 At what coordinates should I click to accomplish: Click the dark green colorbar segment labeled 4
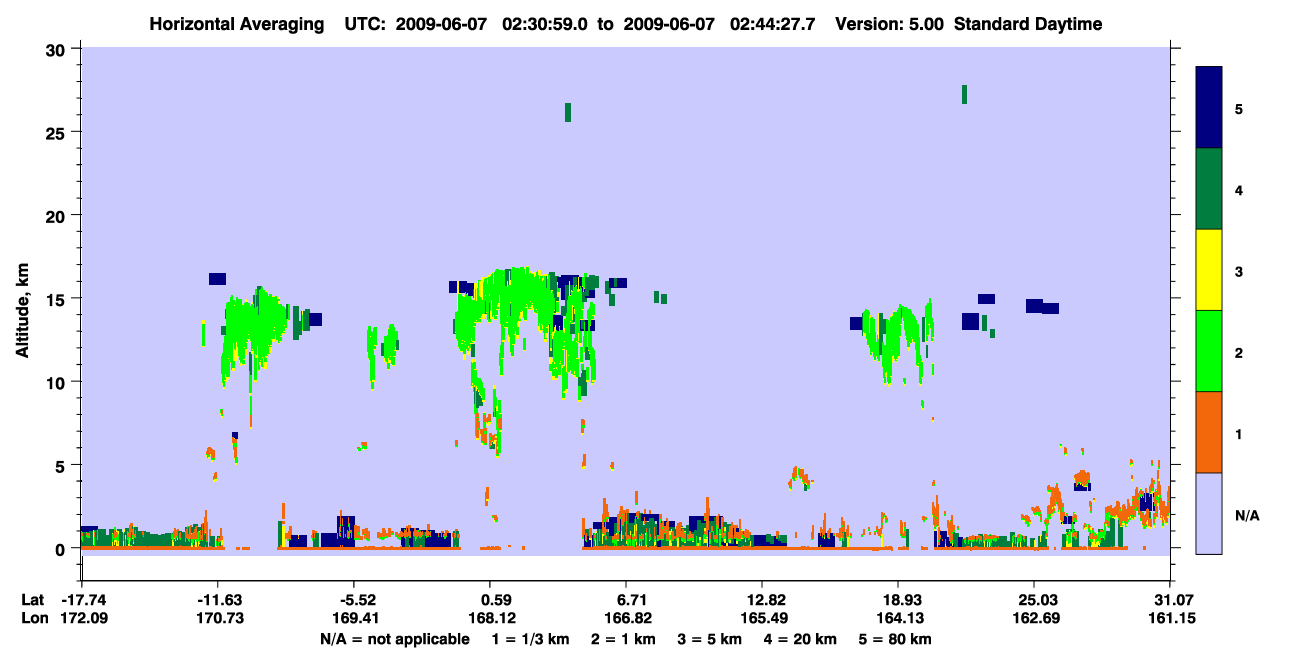[1209, 189]
